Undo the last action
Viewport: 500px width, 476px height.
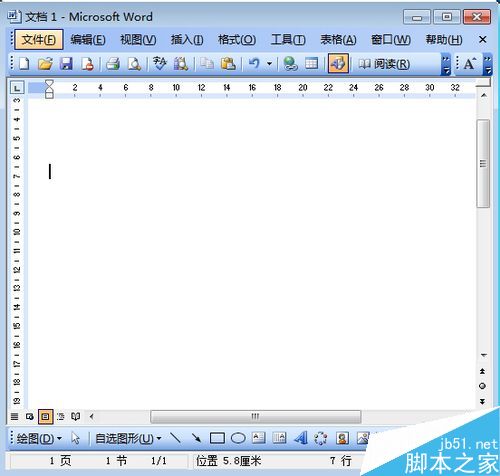254,63
